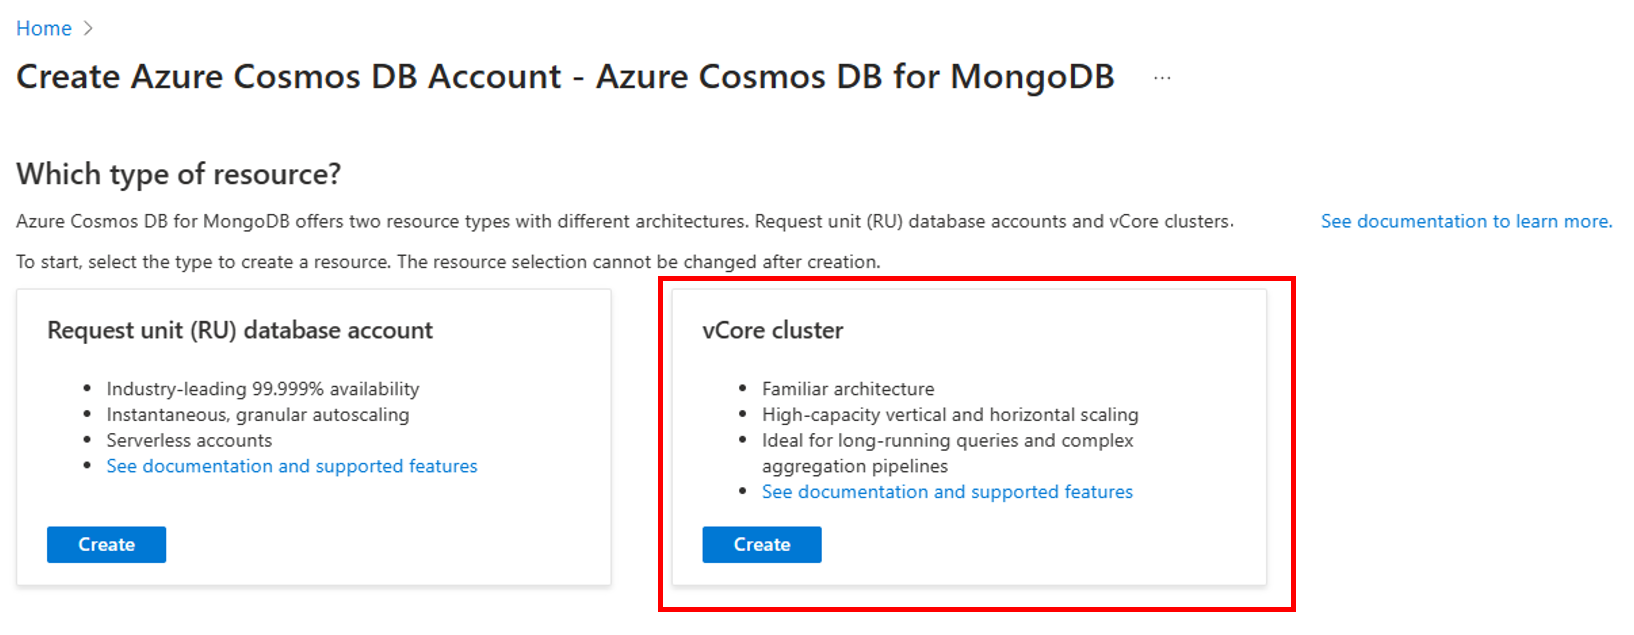Click the 'Serverless accounts' bullet

coord(189,440)
